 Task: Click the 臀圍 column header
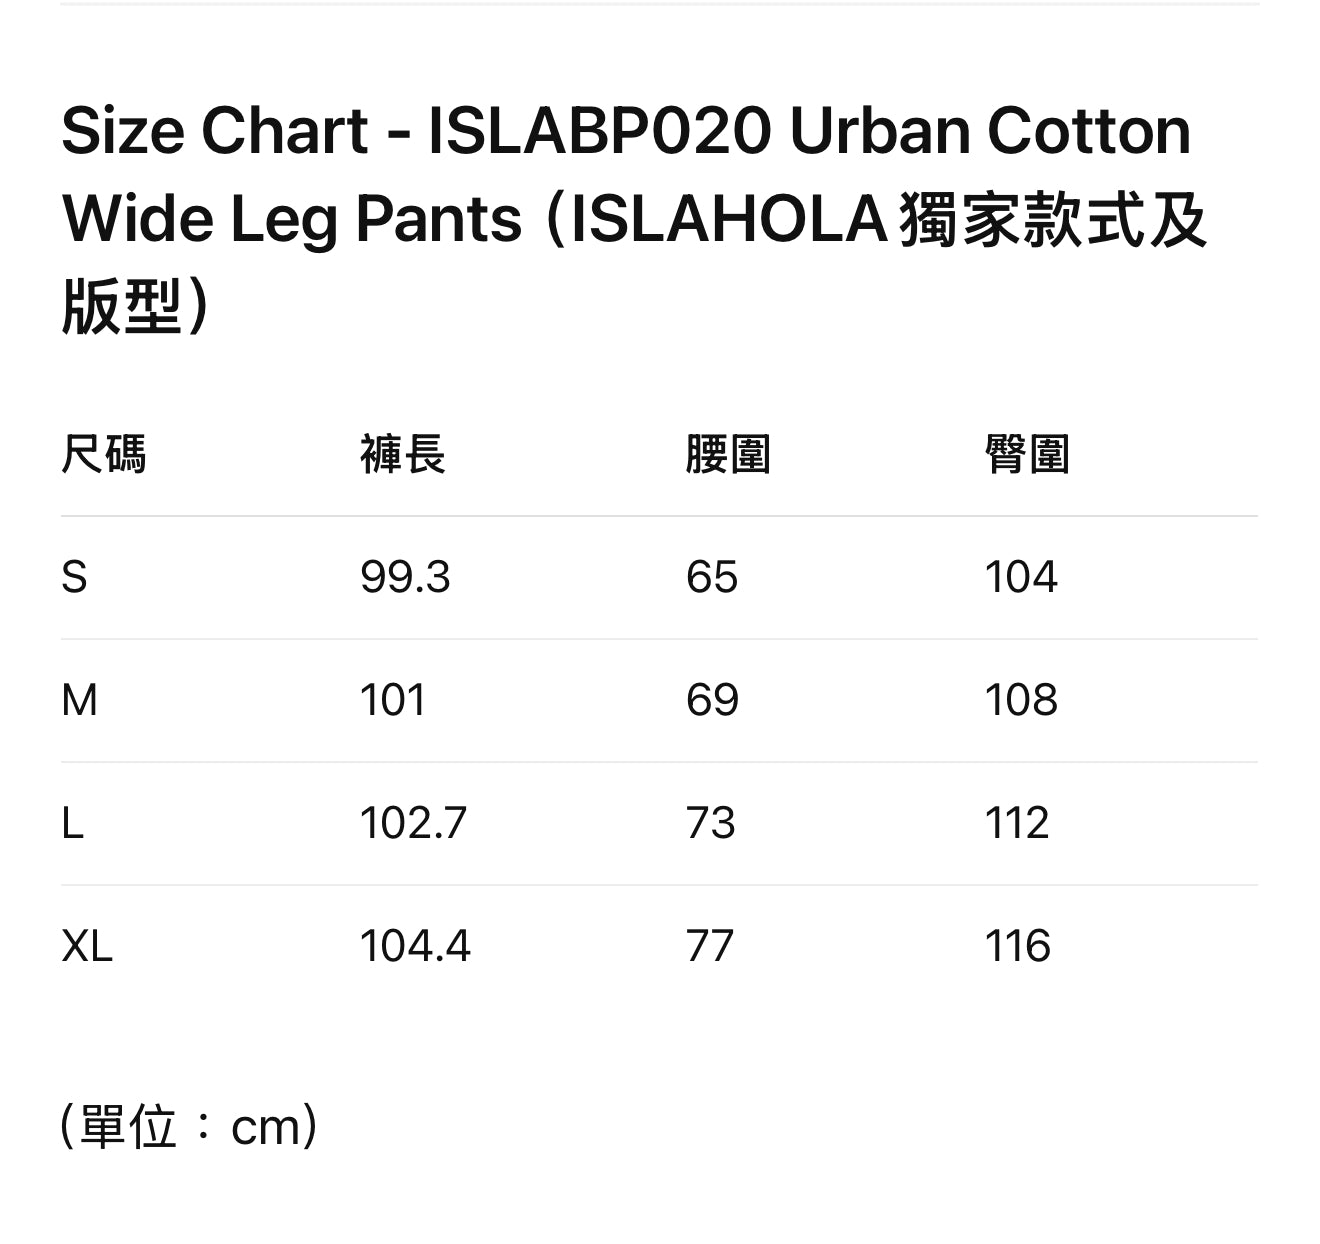[x=1027, y=454]
